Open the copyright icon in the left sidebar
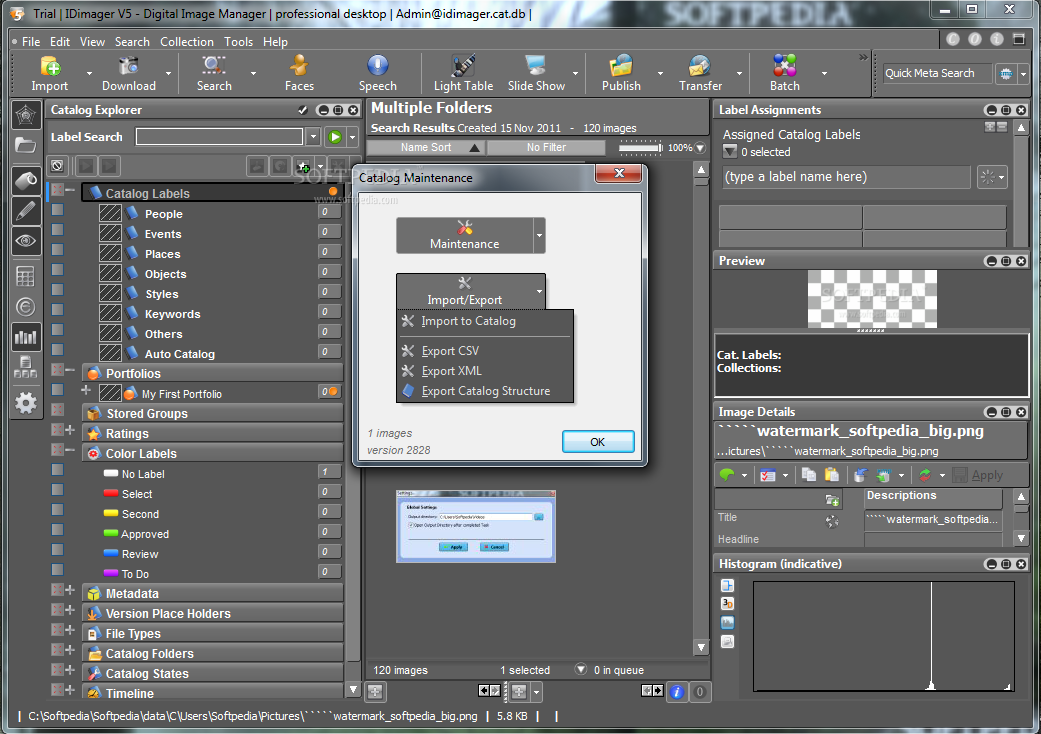Viewport: 1041px width, 734px height. pos(26,307)
